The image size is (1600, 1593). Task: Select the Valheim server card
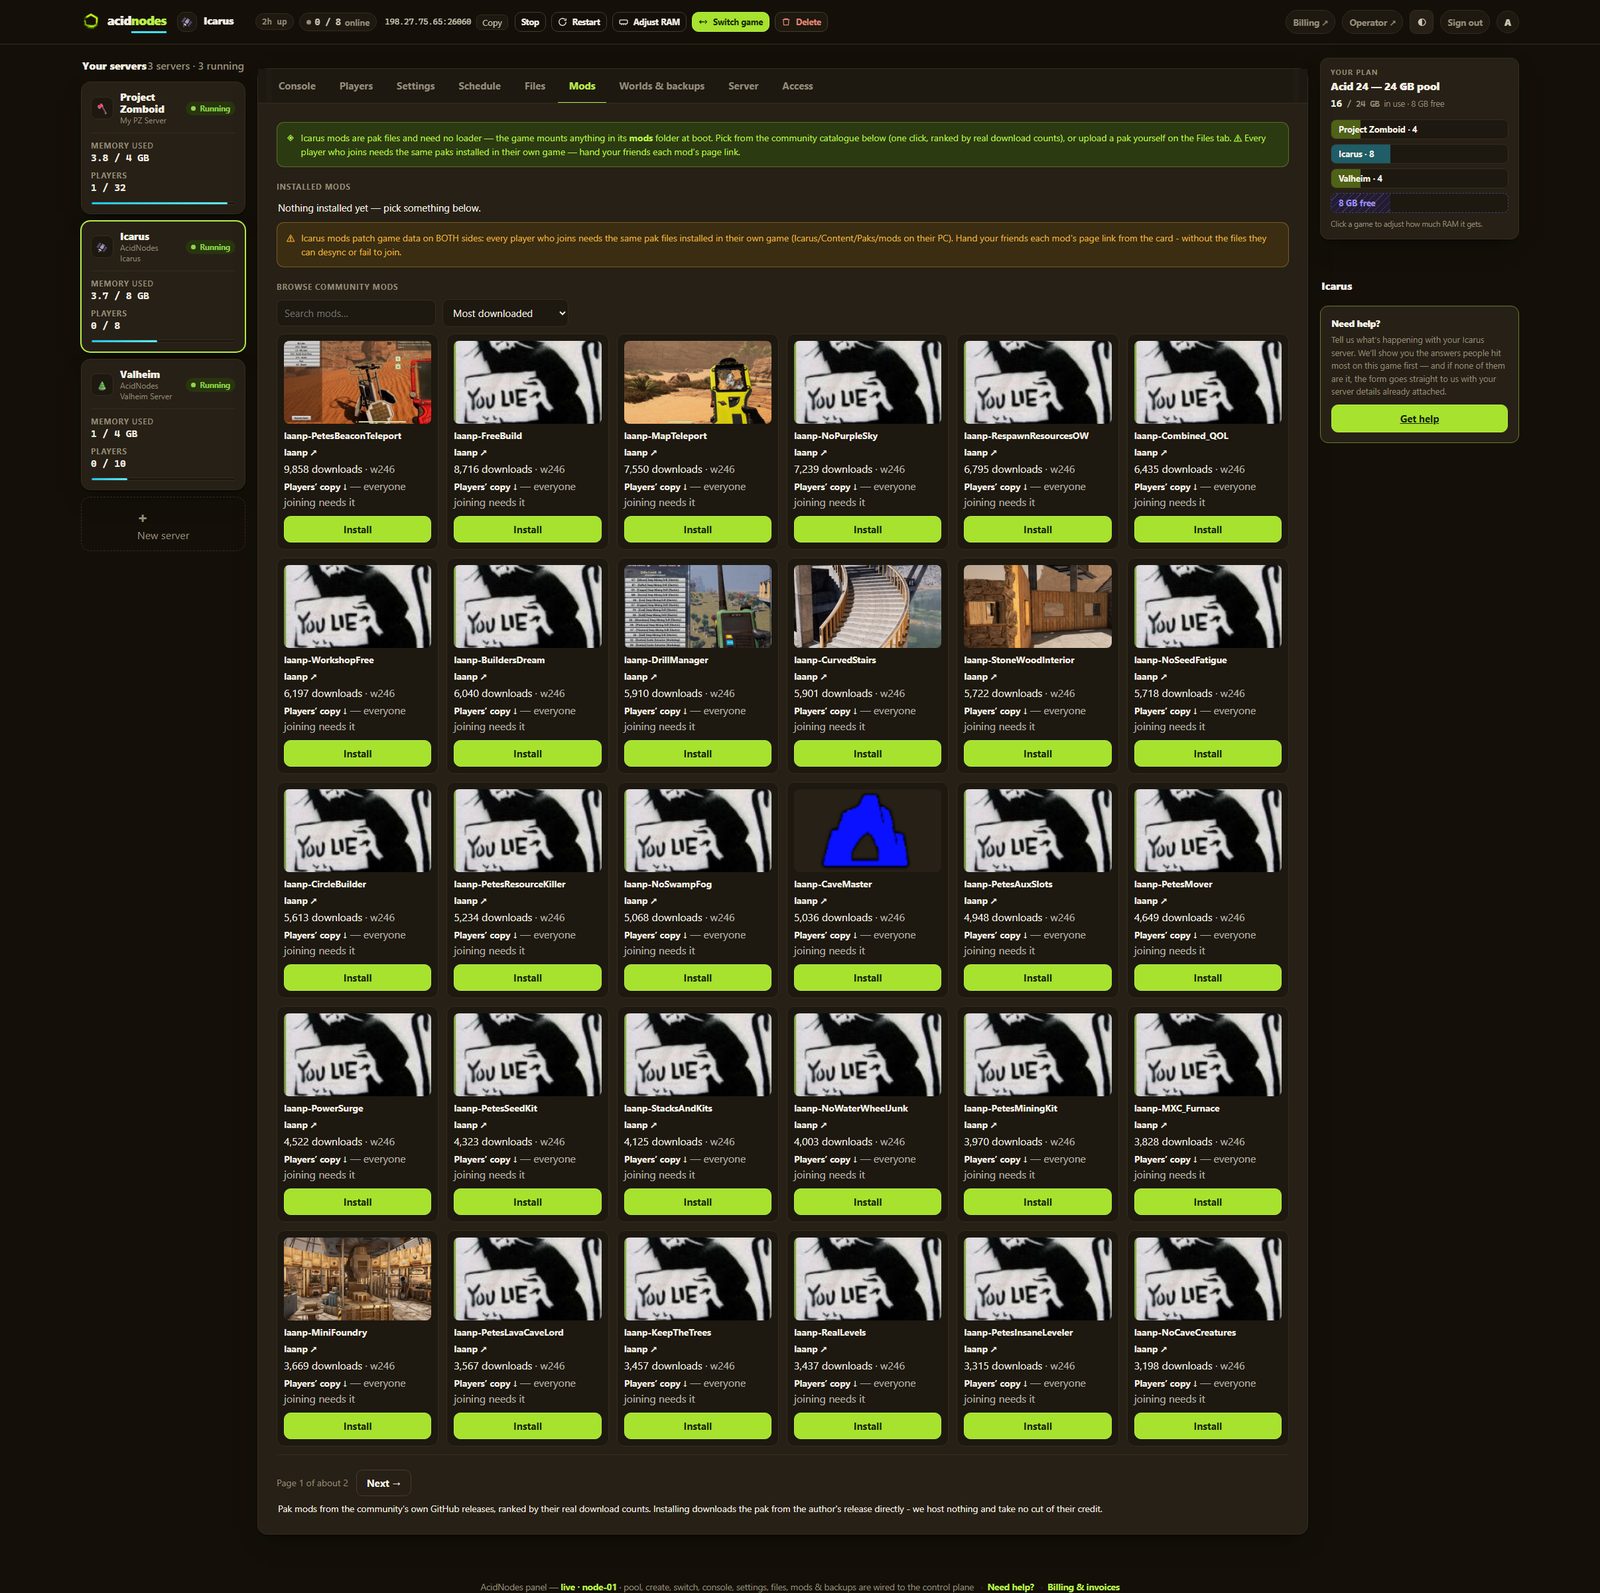click(x=163, y=424)
